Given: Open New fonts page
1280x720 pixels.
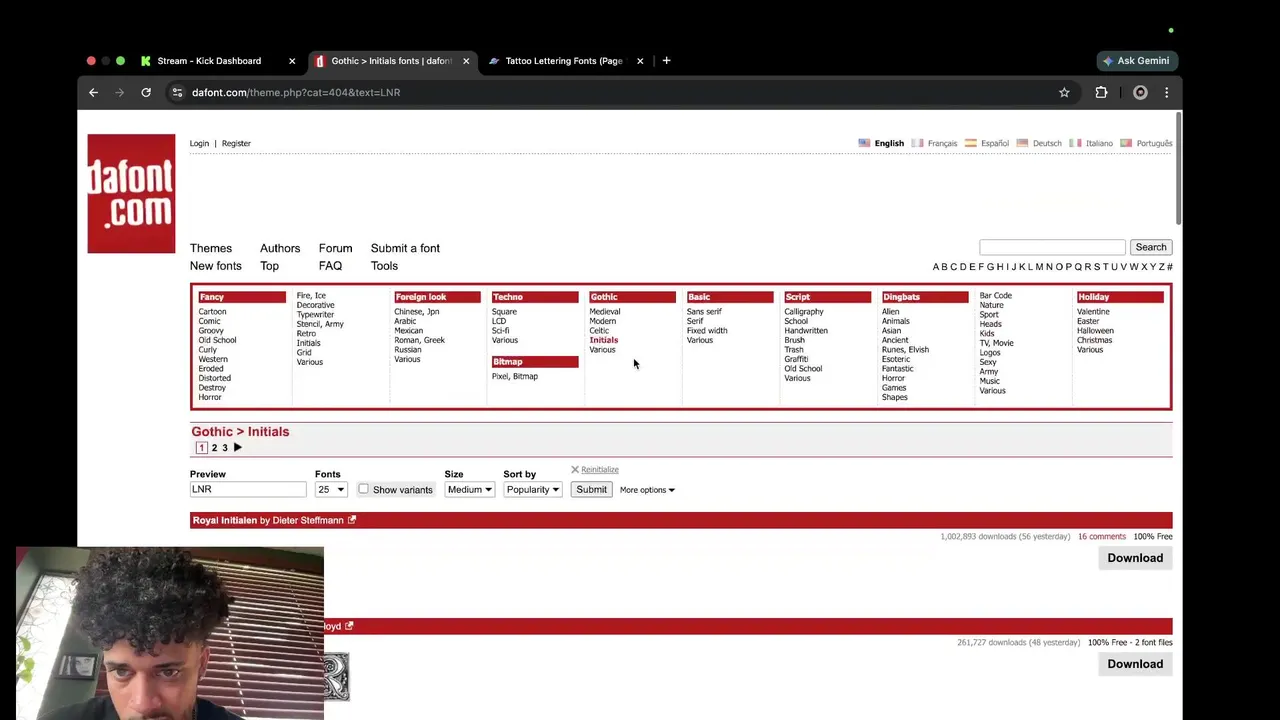Looking at the screenshot, I should [216, 266].
